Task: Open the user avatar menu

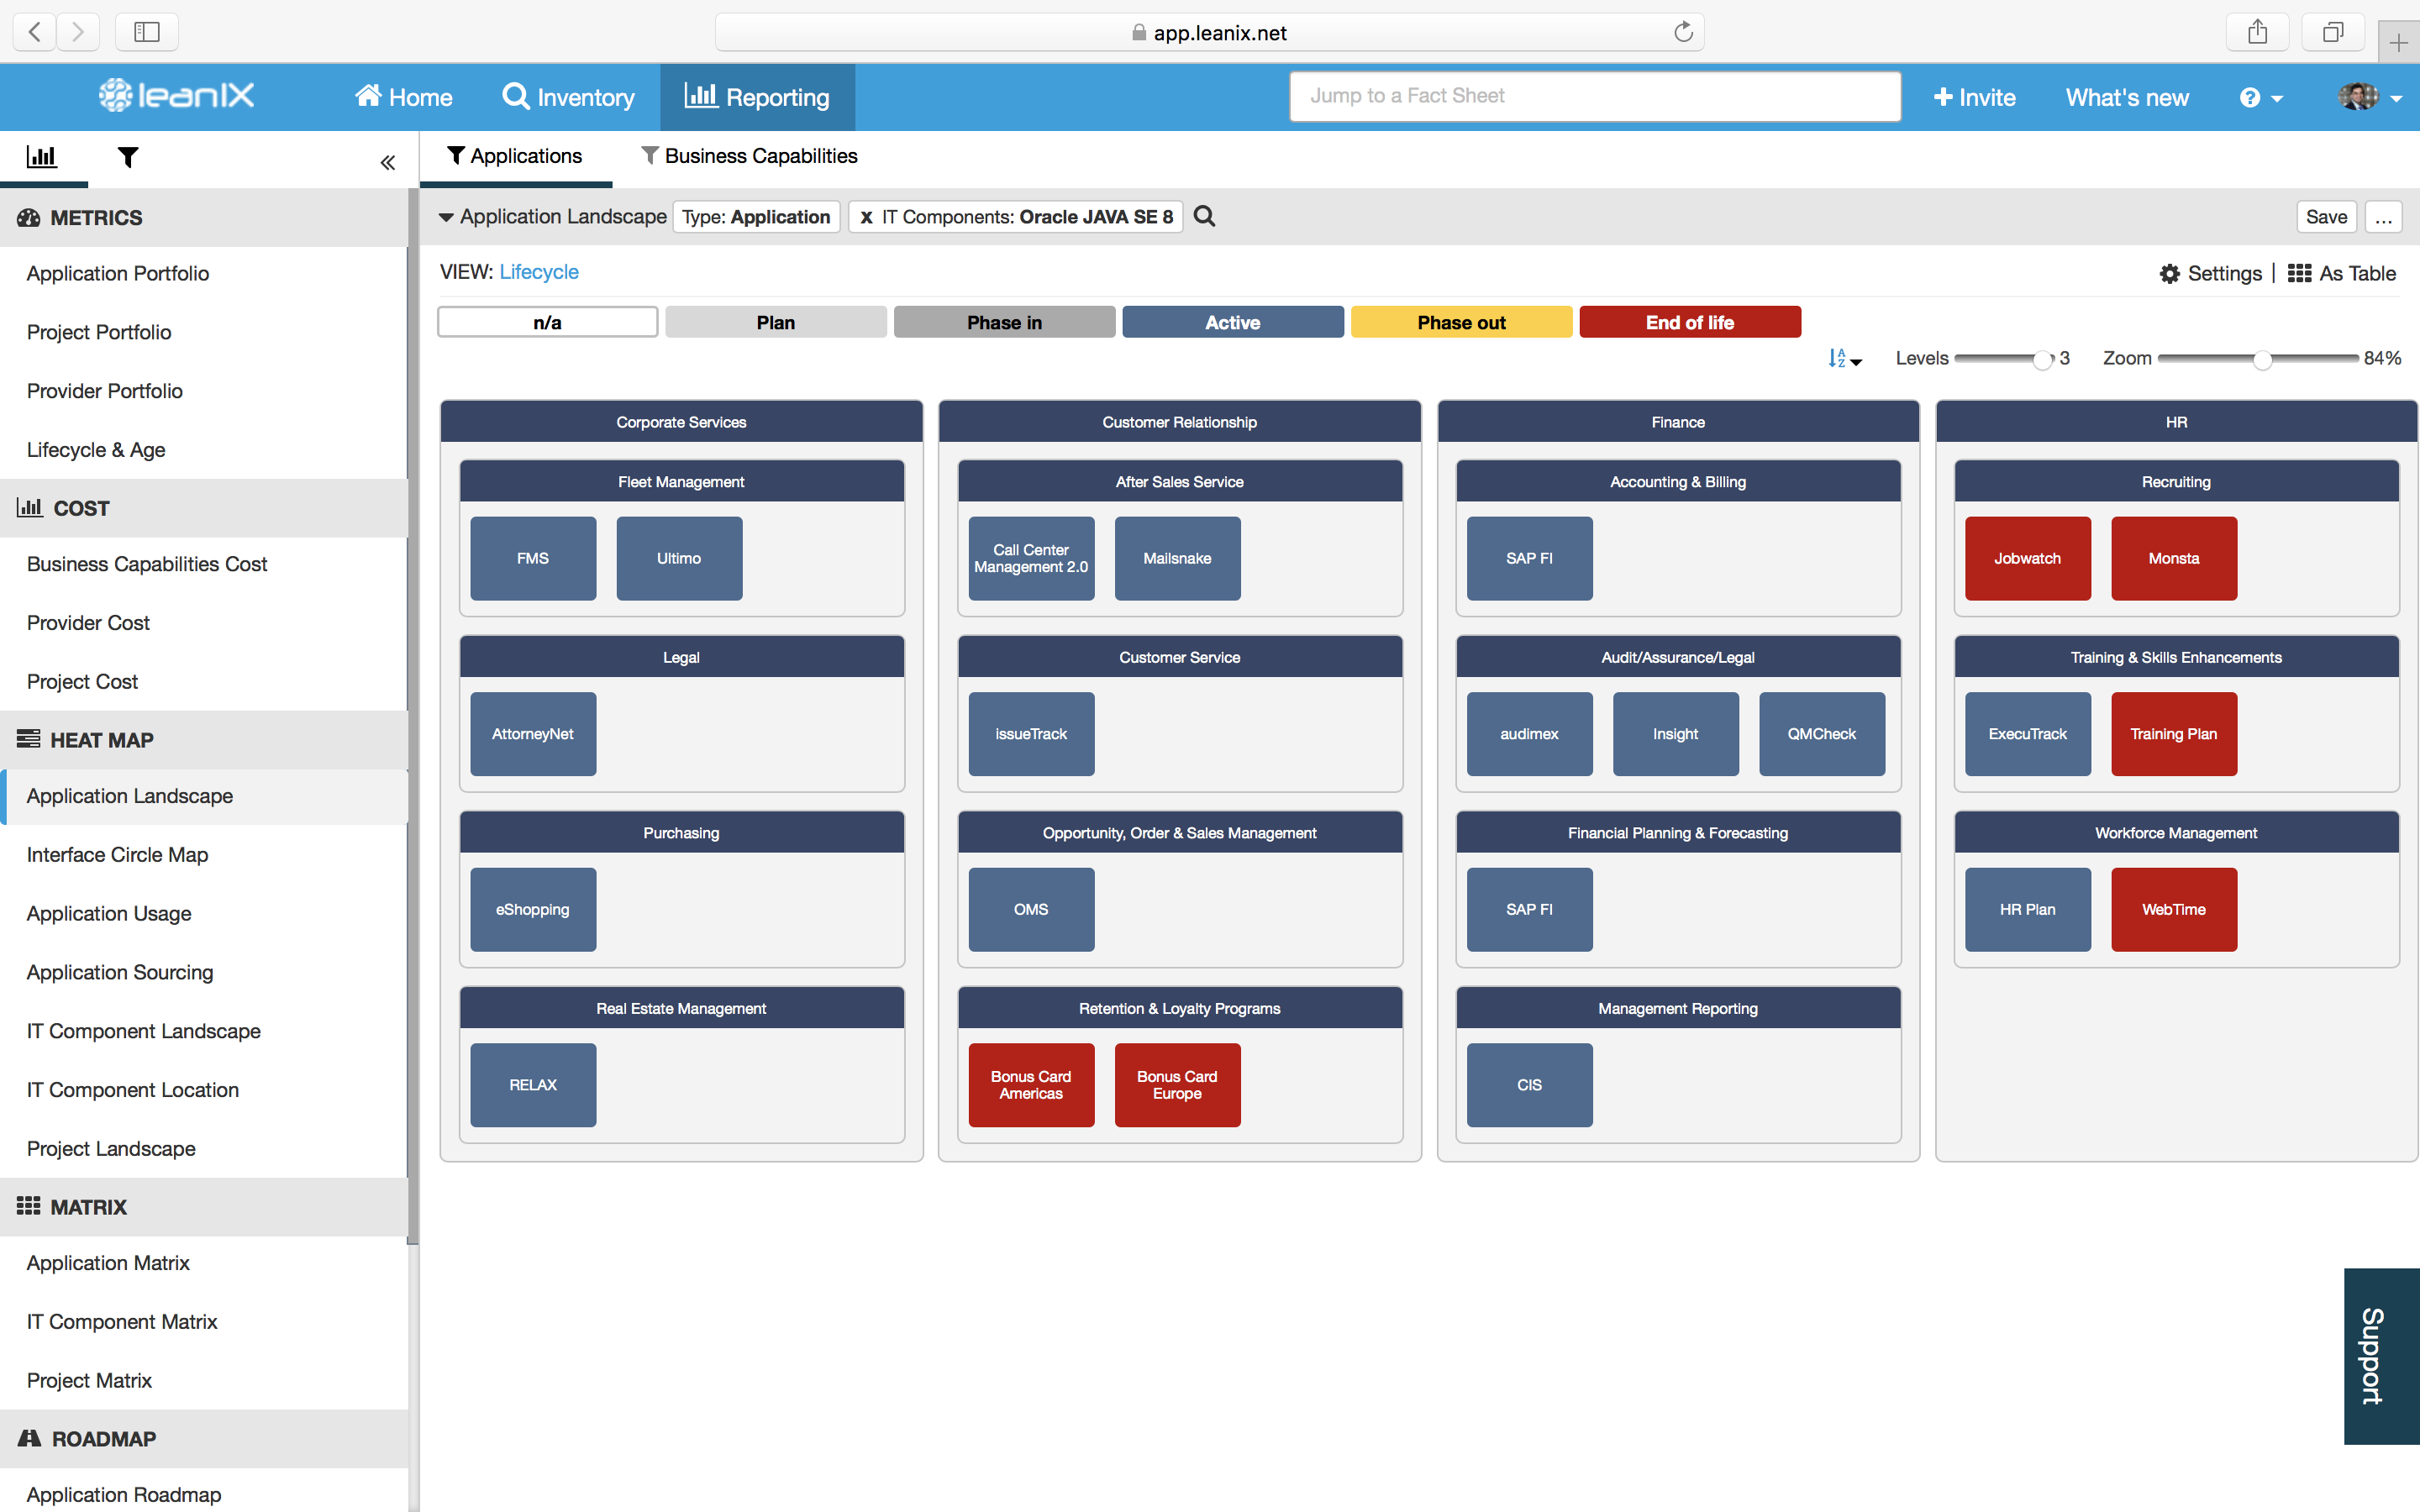Action: [x=2370, y=97]
